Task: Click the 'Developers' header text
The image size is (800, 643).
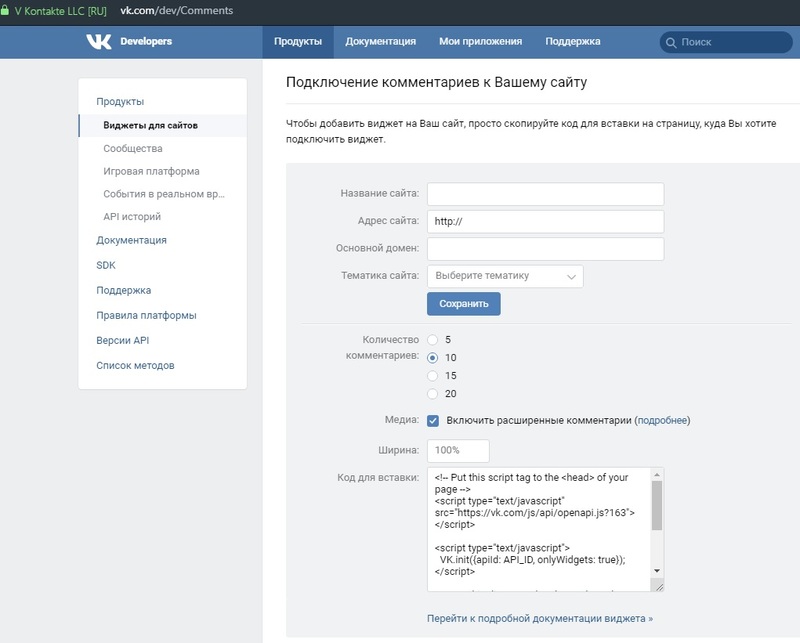Action: pyautogui.click(x=146, y=41)
